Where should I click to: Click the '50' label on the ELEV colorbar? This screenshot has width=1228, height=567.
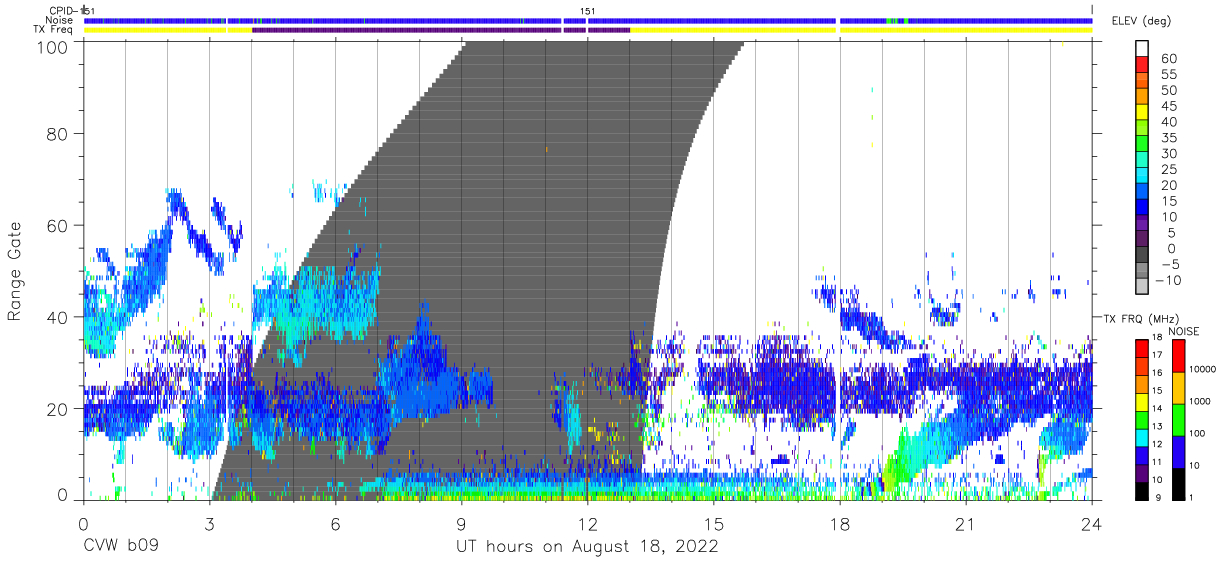click(x=1168, y=91)
